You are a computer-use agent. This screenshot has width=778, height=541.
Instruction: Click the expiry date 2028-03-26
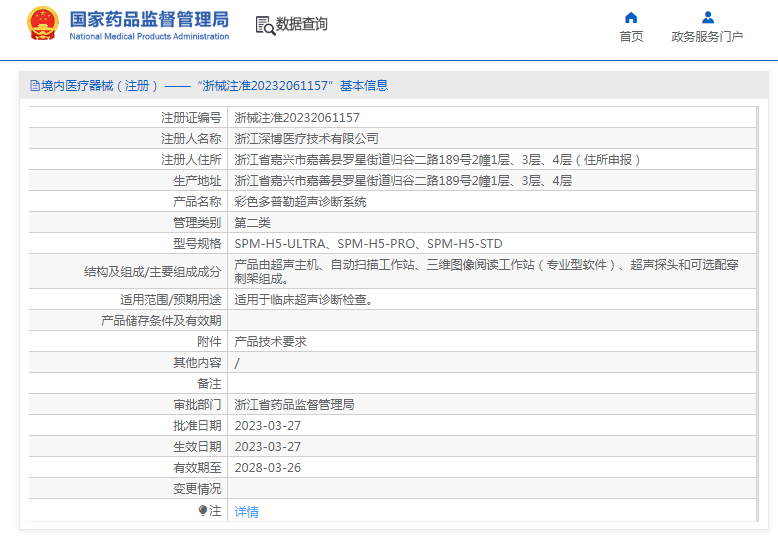[x=267, y=468]
